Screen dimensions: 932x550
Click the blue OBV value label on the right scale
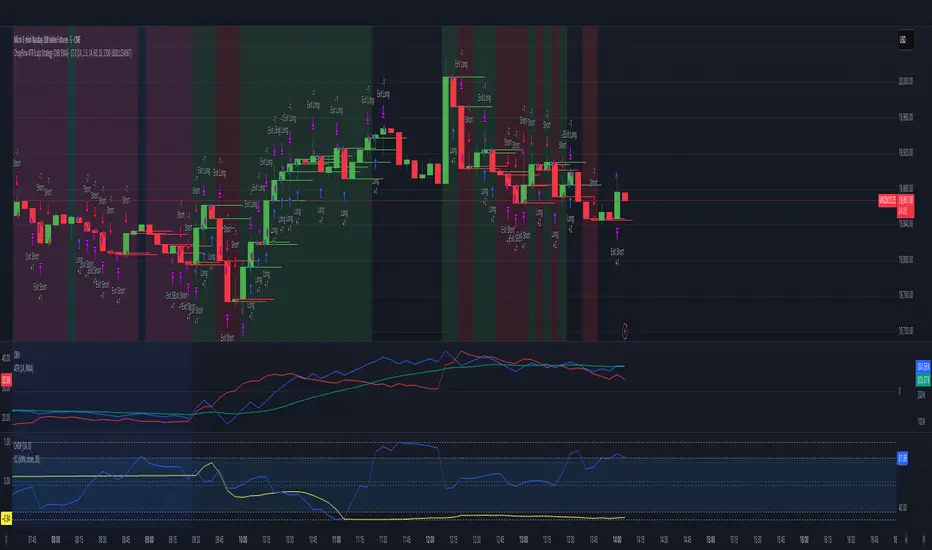coord(924,366)
